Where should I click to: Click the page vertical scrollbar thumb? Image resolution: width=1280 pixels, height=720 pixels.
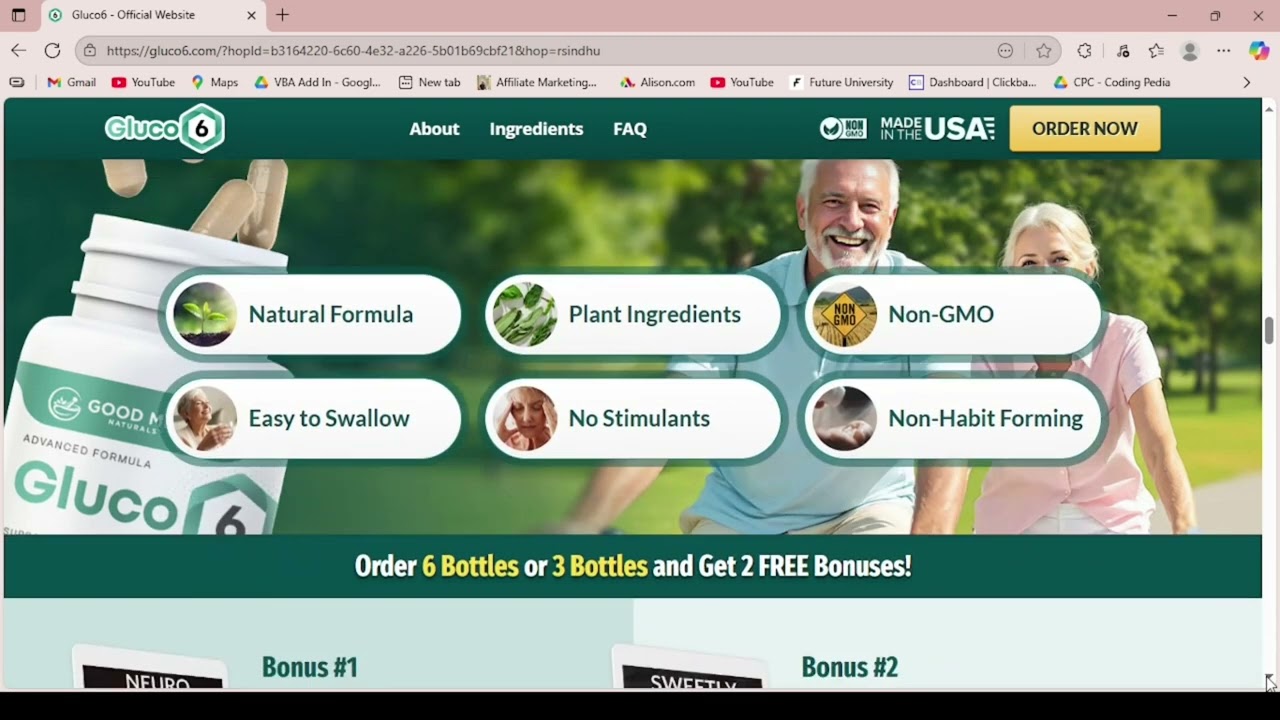pos(1269,330)
